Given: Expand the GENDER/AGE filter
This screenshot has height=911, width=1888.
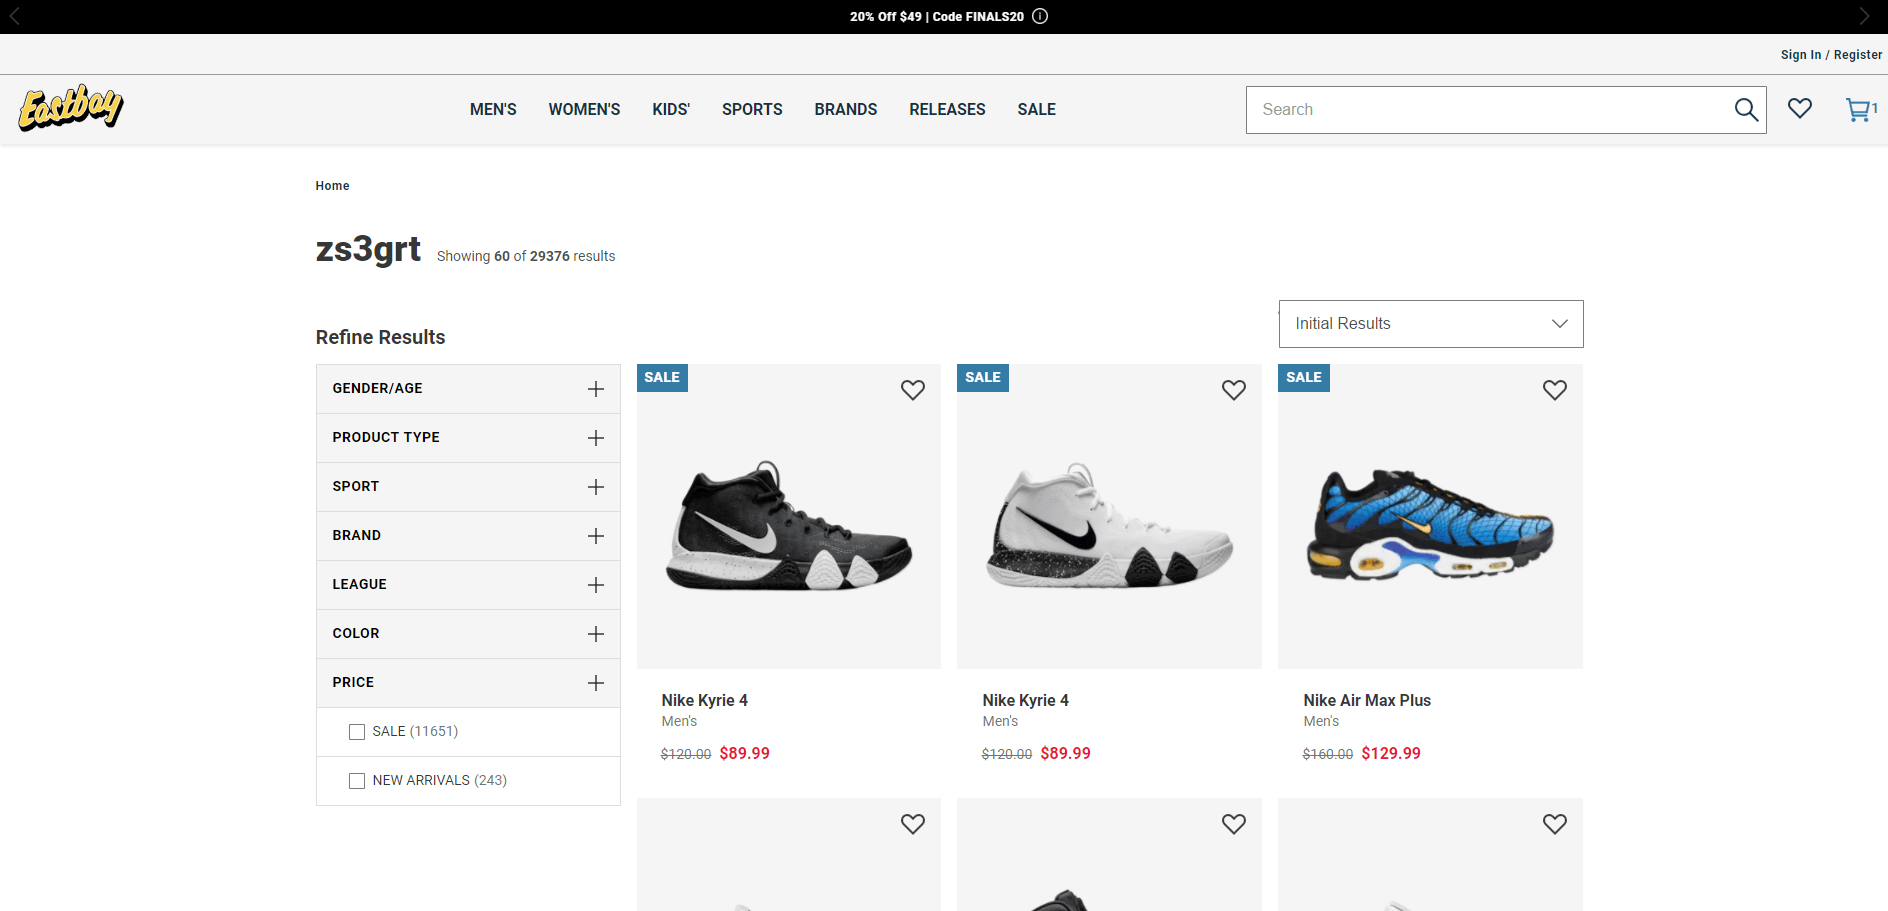Looking at the screenshot, I should click(x=468, y=389).
